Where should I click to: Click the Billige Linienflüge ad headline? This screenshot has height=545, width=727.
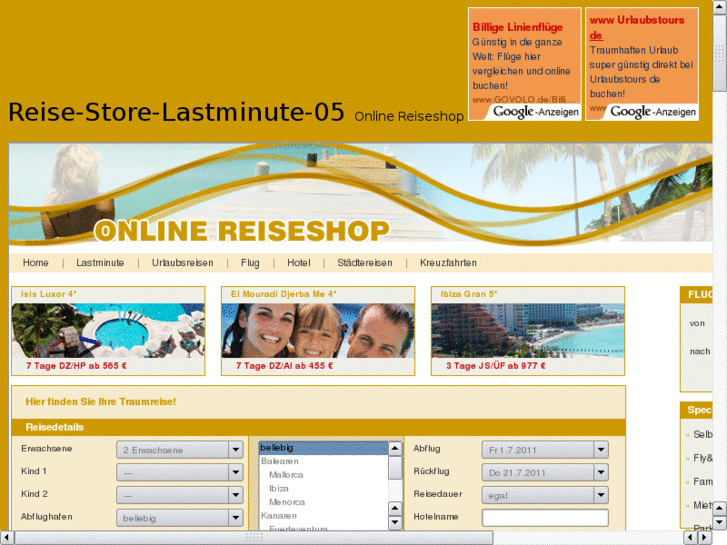pyautogui.click(x=517, y=27)
